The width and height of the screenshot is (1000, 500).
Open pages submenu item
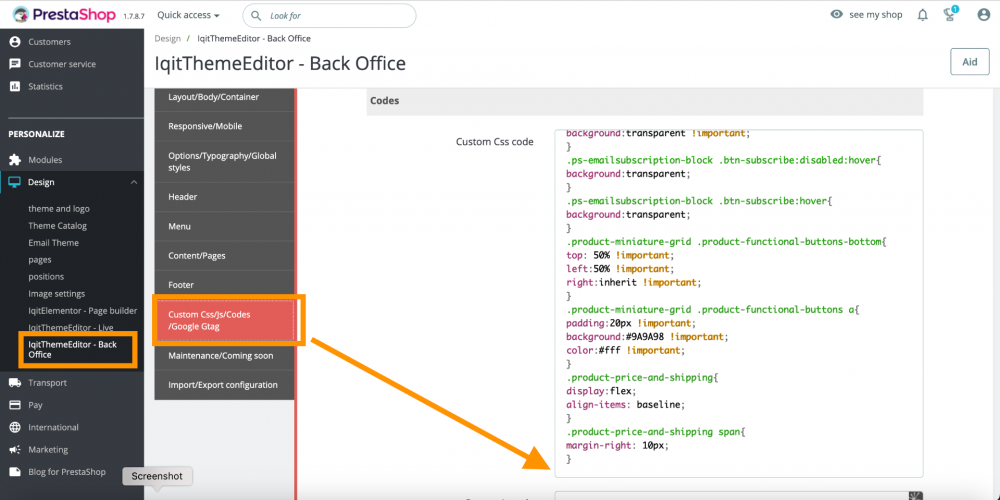[40, 260]
